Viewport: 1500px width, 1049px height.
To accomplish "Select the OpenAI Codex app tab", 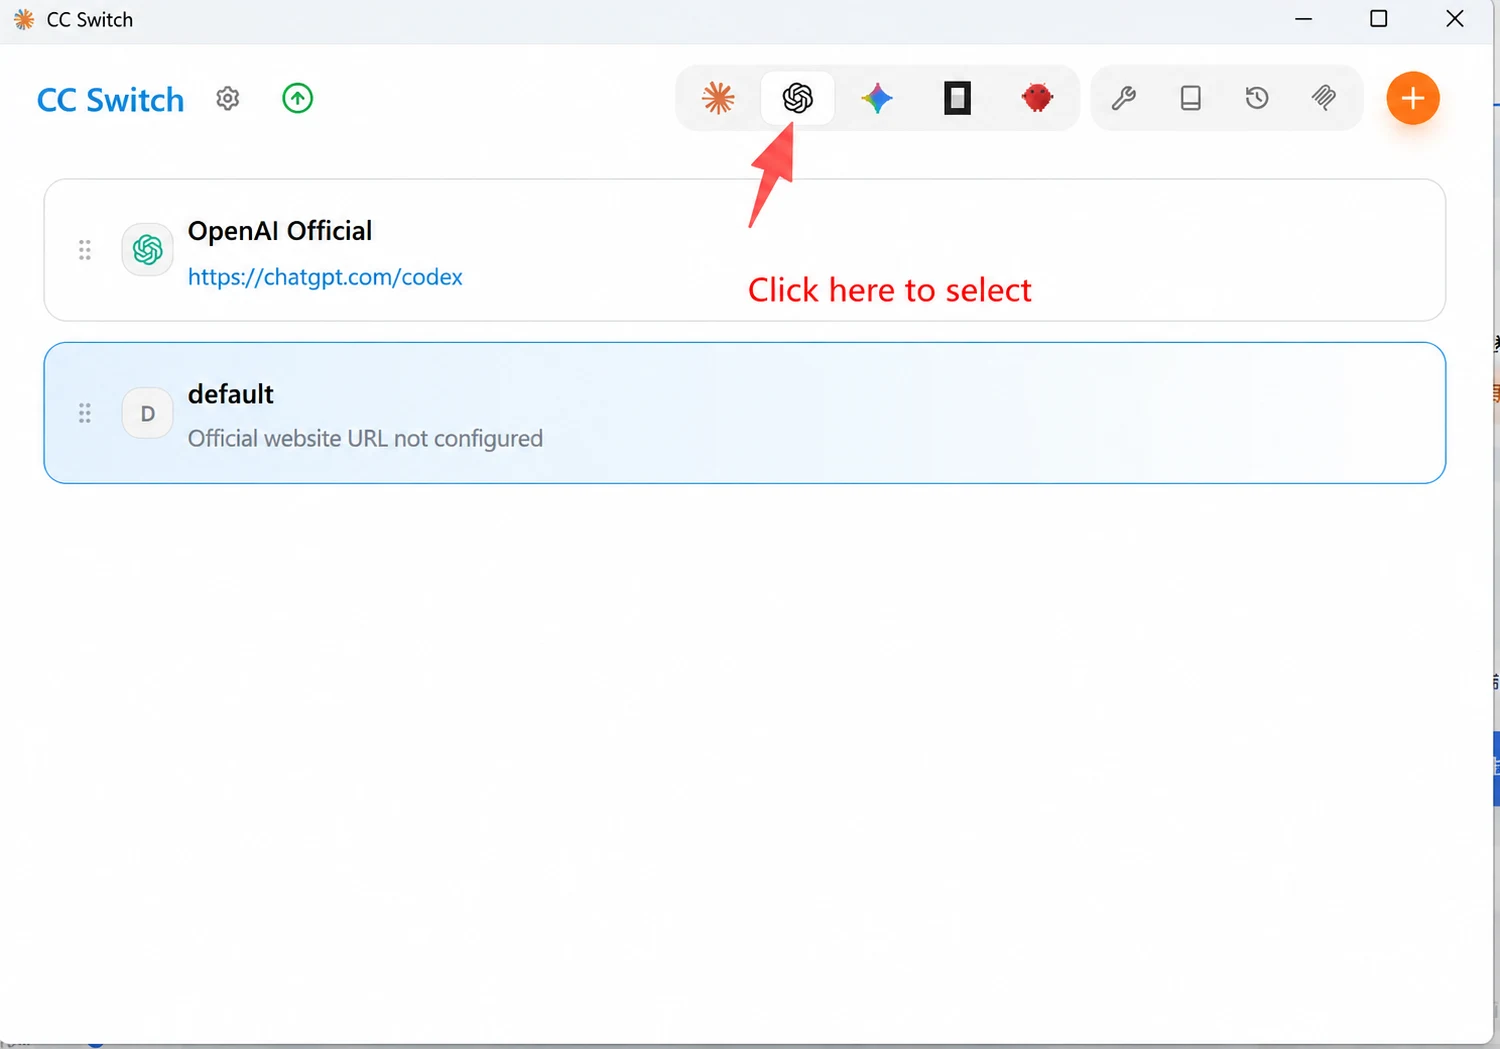I will pyautogui.click(x=797, y=98).
